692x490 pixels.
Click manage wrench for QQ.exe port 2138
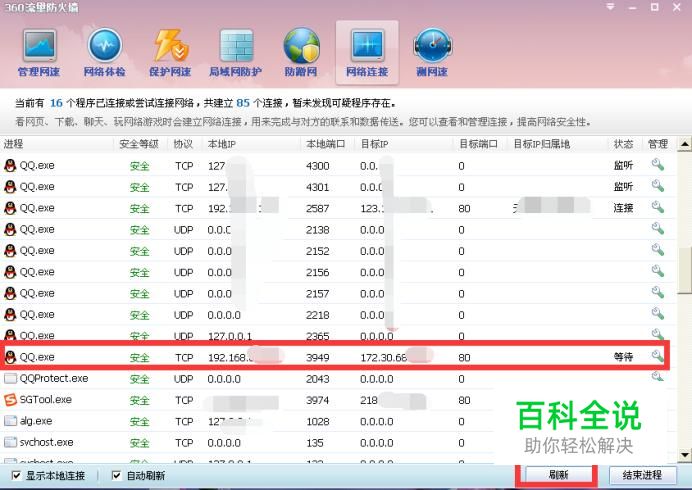658,229
